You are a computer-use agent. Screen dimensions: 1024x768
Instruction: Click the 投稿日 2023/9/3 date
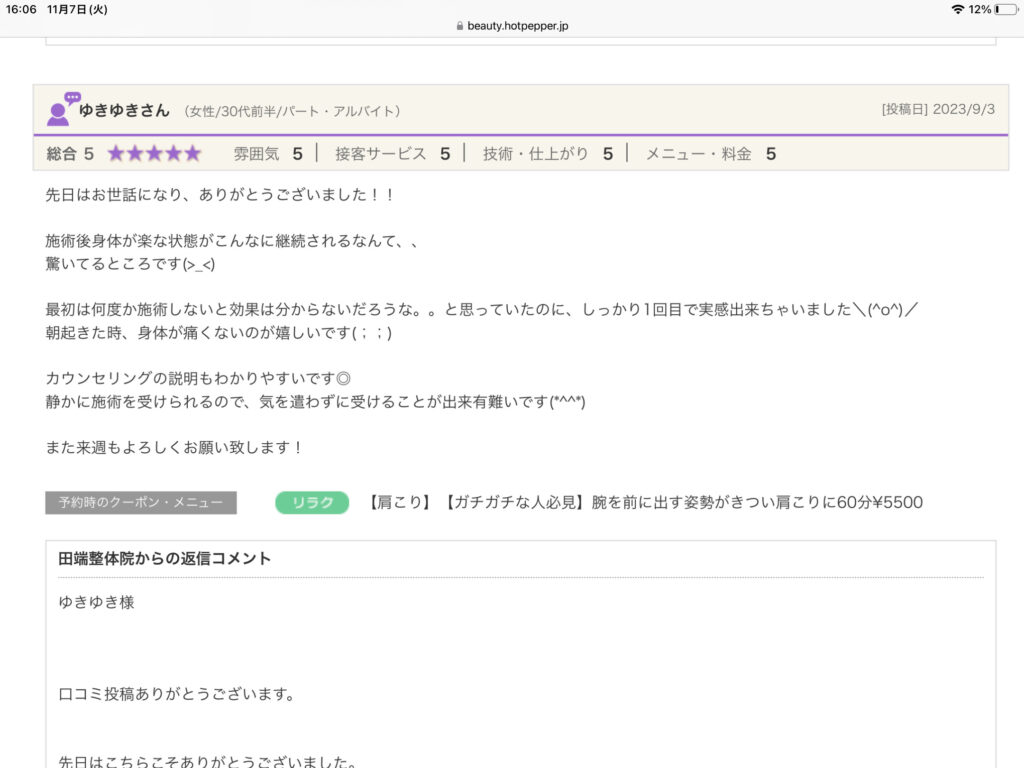938,110
